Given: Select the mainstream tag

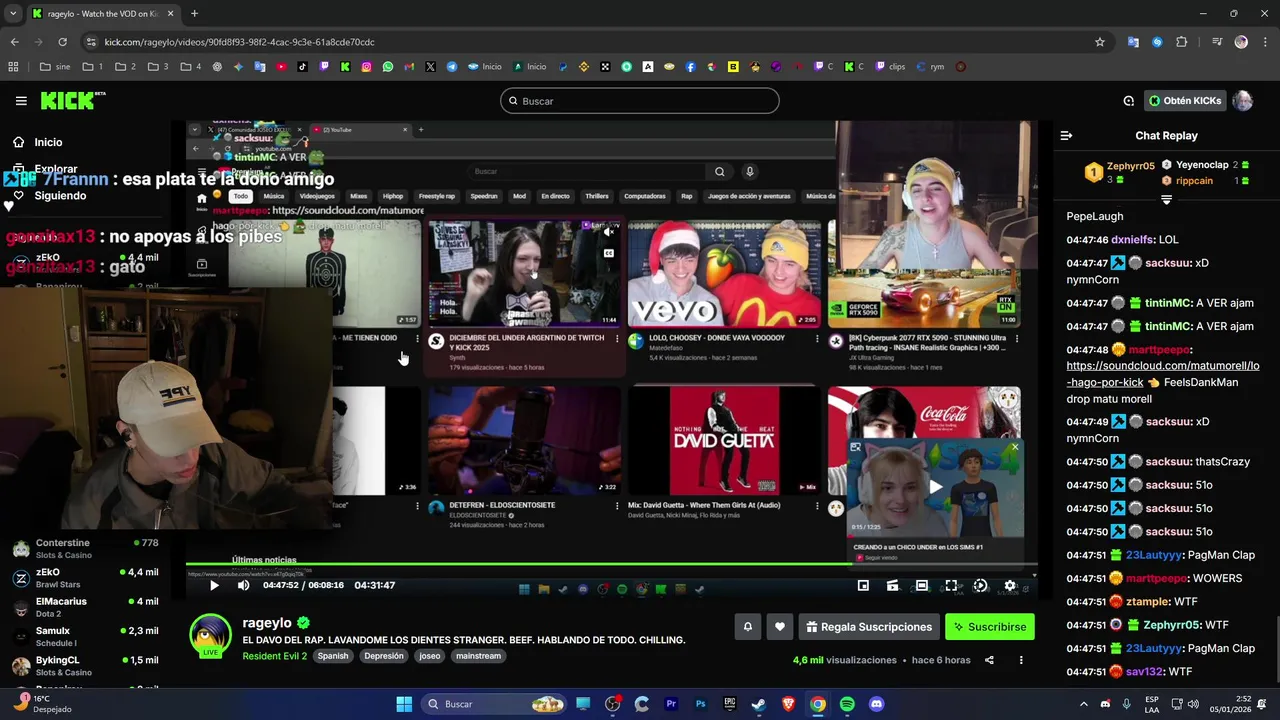Looking at the screenshot, I should point(478,656).
